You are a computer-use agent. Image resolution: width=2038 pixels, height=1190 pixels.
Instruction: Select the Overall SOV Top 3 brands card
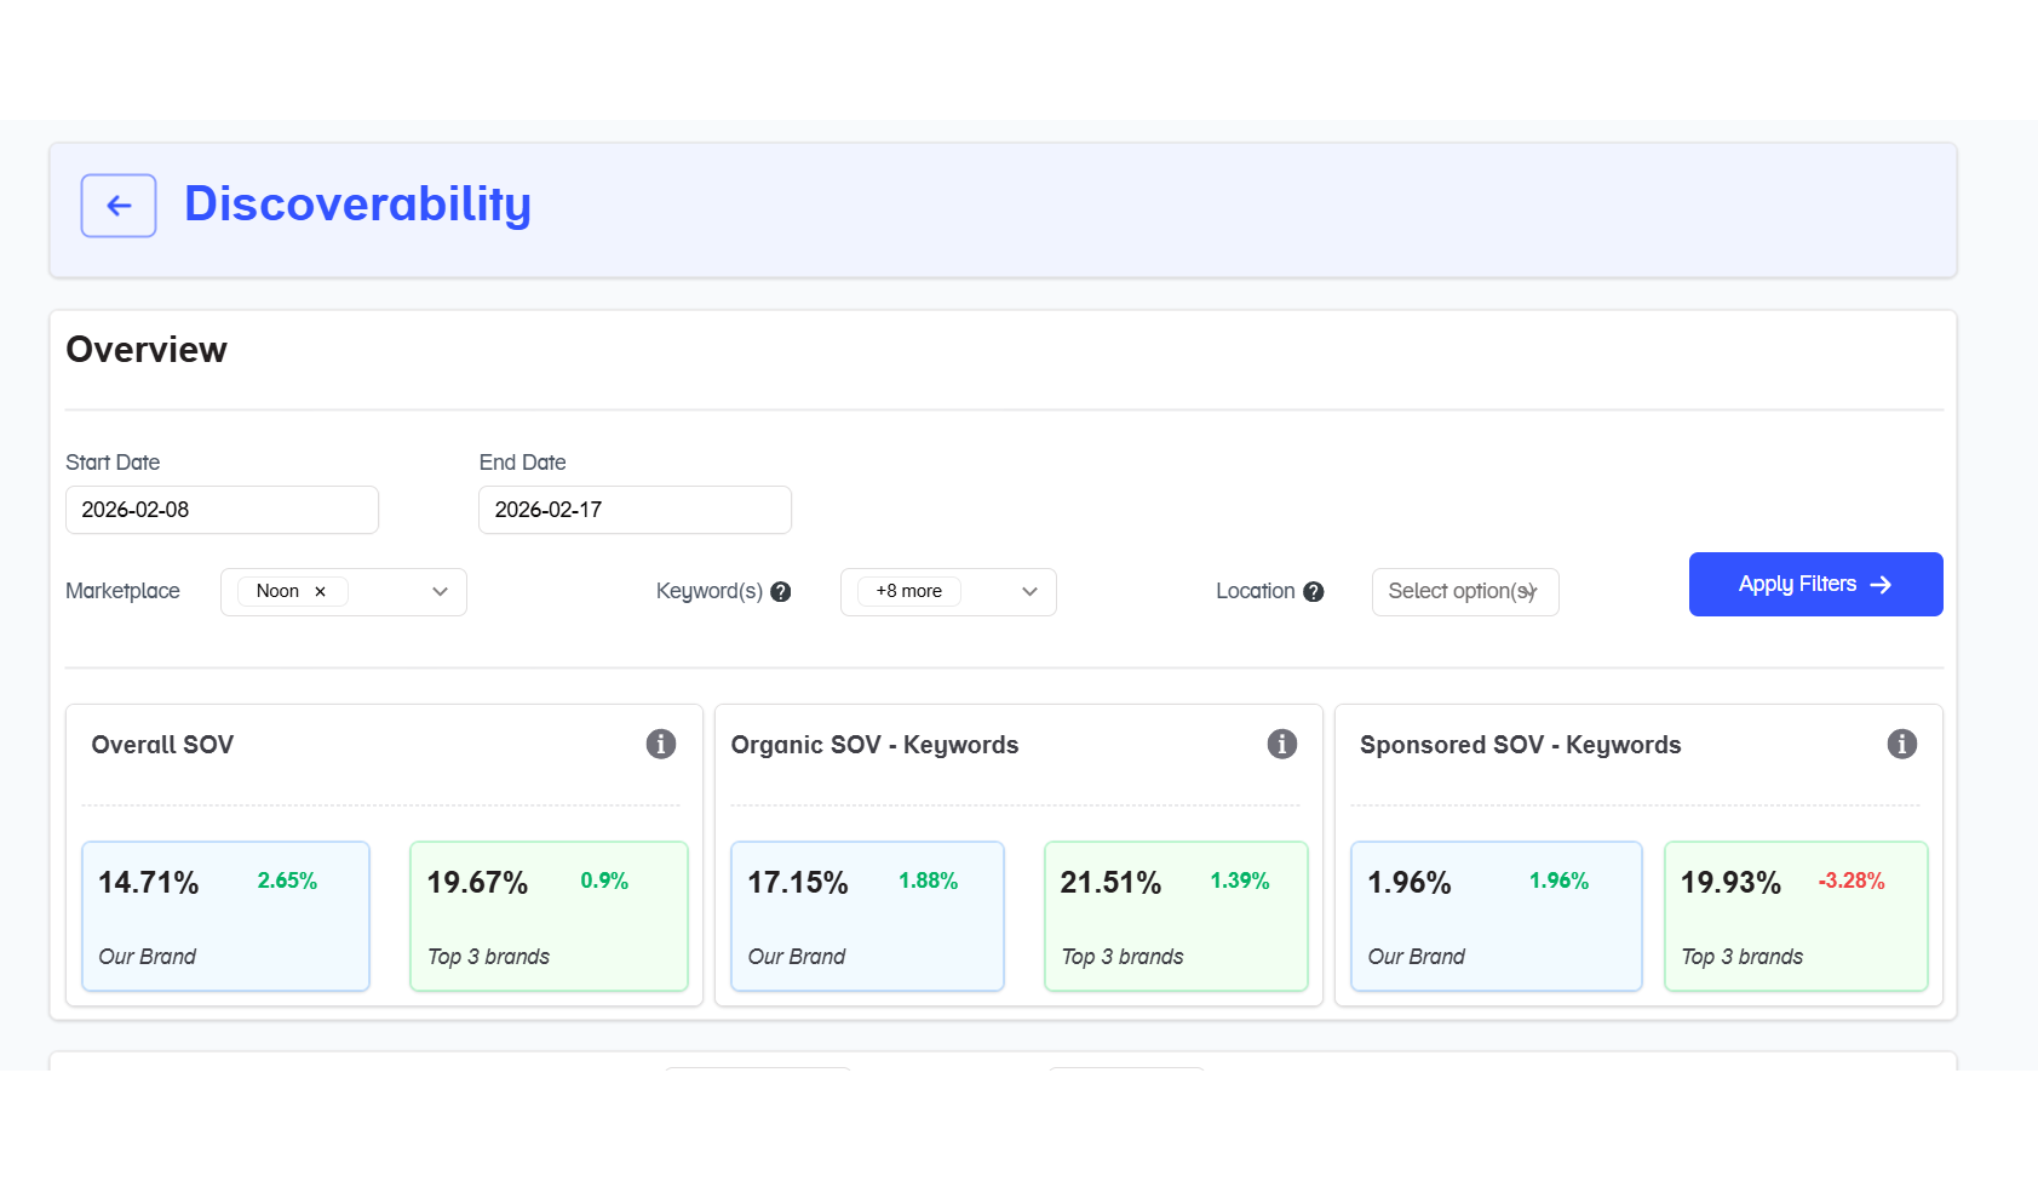[548, 916]
